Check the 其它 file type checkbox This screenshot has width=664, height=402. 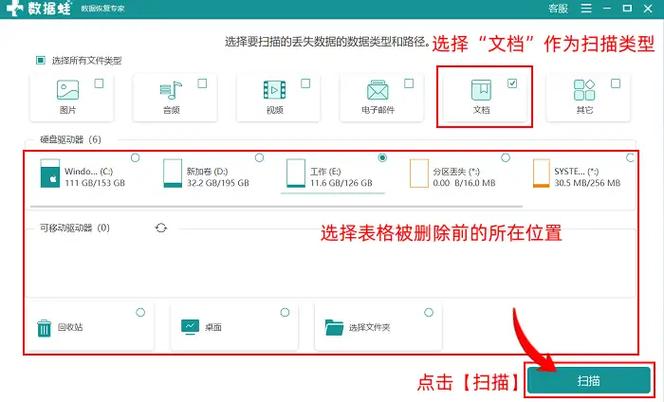pos(616,83)
